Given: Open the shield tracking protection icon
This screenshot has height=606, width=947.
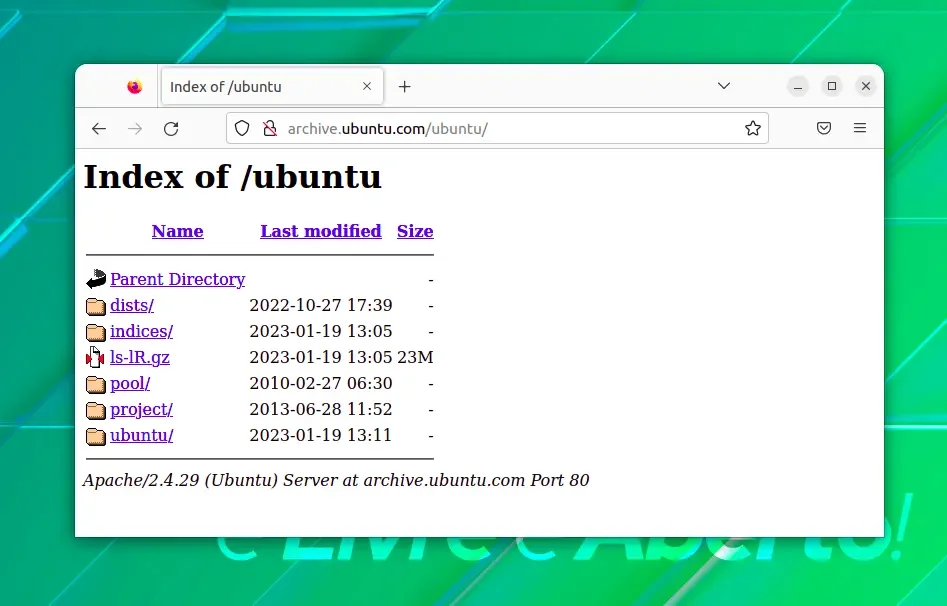Looking at the screenshot, I should pyautogui.click(x=242, y=128).
